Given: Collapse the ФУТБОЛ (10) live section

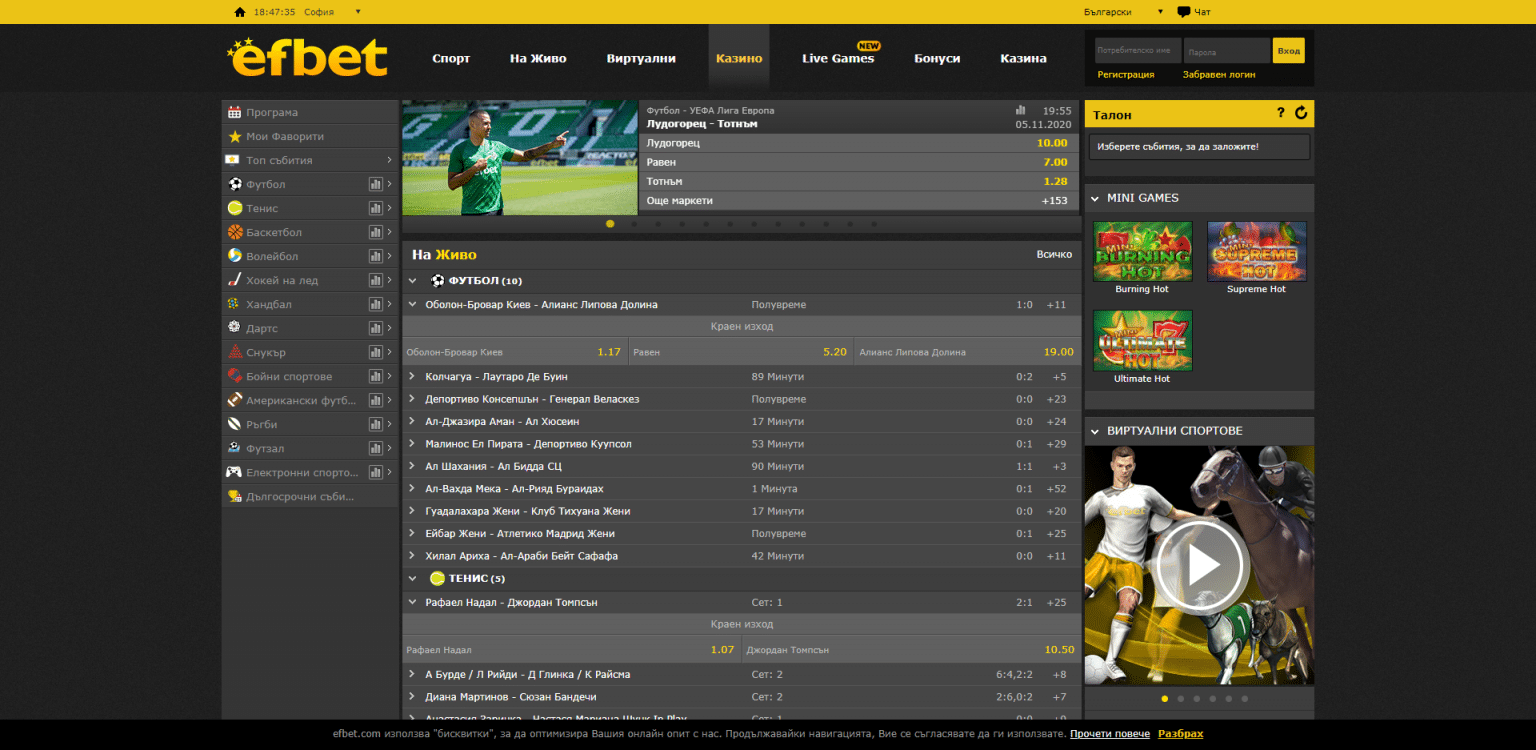Looking at the screenshot, I should coord(413,281).
